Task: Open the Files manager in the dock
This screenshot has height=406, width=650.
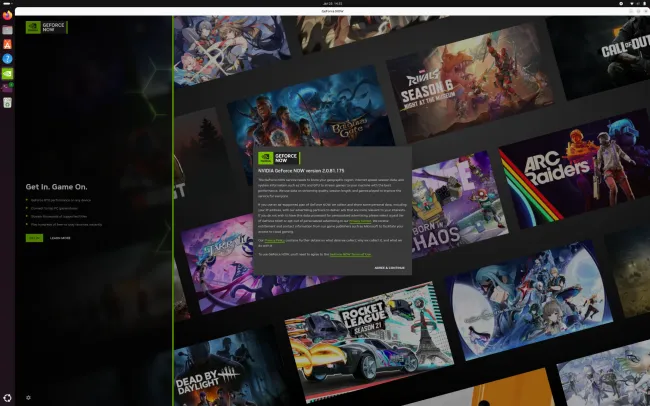Action: (7, 30)
